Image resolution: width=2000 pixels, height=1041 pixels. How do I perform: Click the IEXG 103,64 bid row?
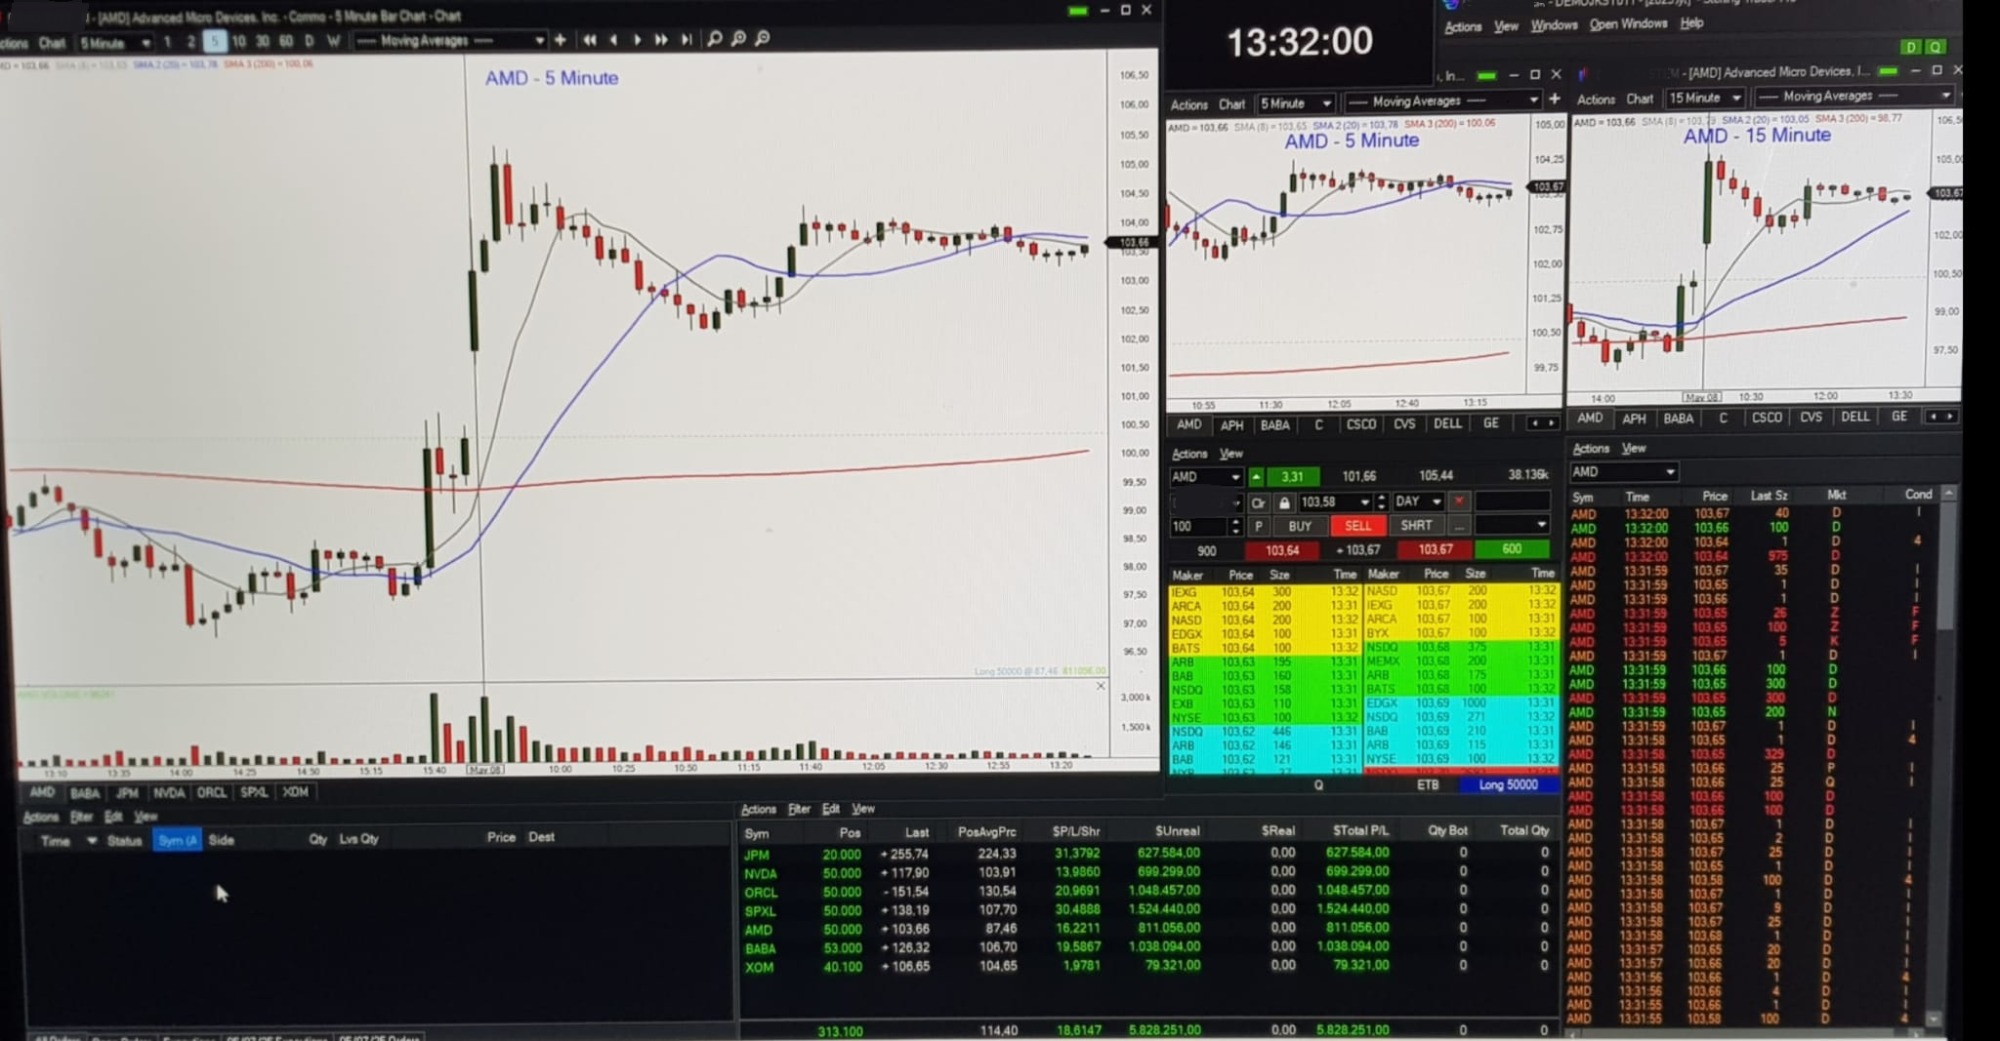pyautogui.click(x=1265, y=592)
